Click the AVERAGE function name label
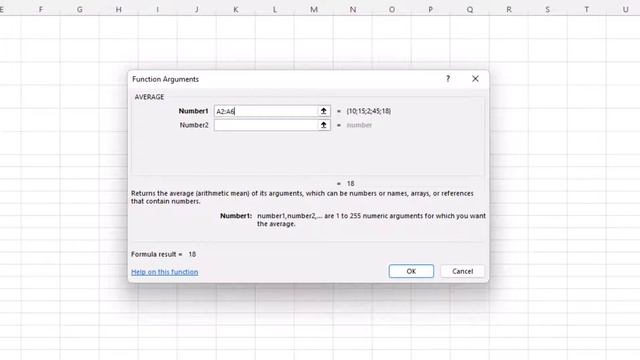Image resolution: width=640 pixels, height=360 pixels. pyautogui.click(x=149, y=97)
